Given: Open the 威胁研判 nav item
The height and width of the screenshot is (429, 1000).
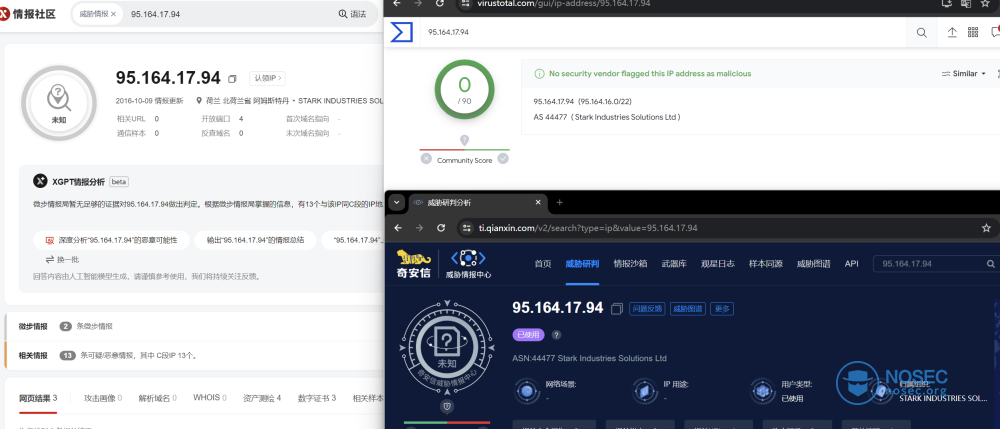Looking at the screenshot, I should [582, 264].
